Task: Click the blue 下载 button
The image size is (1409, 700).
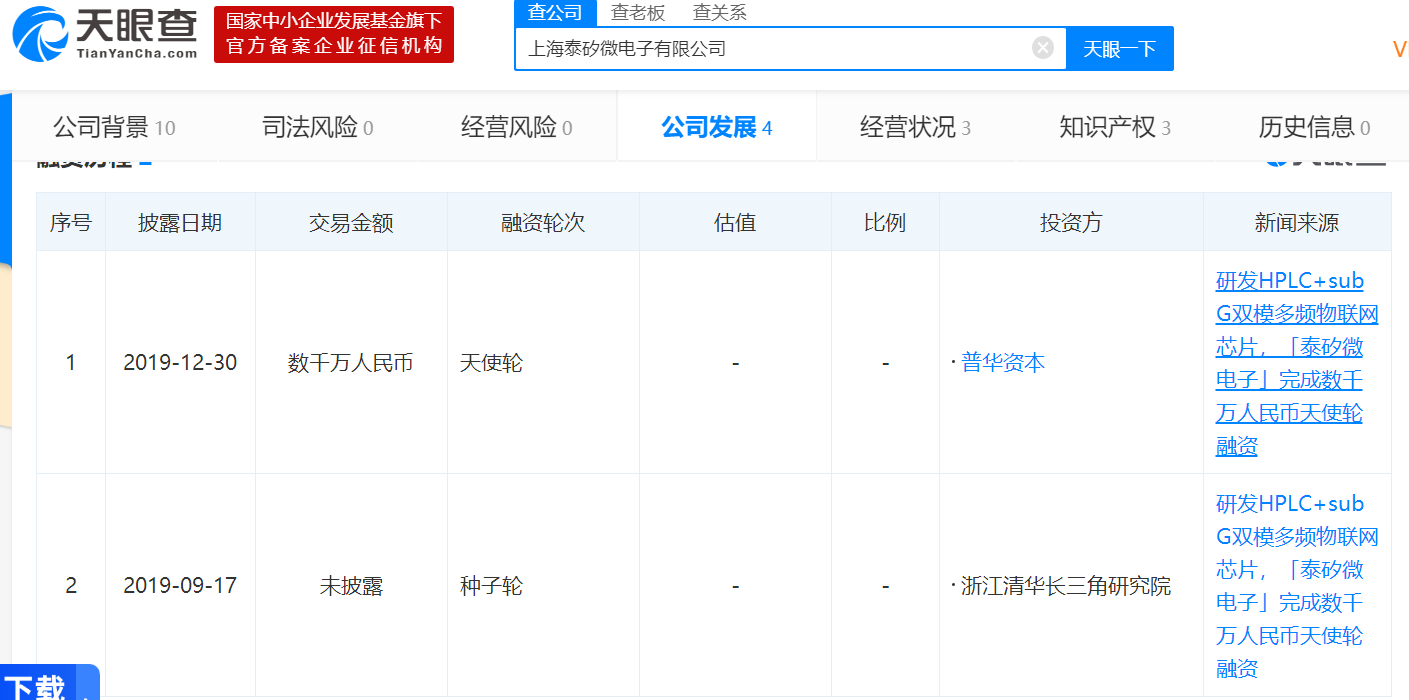Action: [50, 683]
